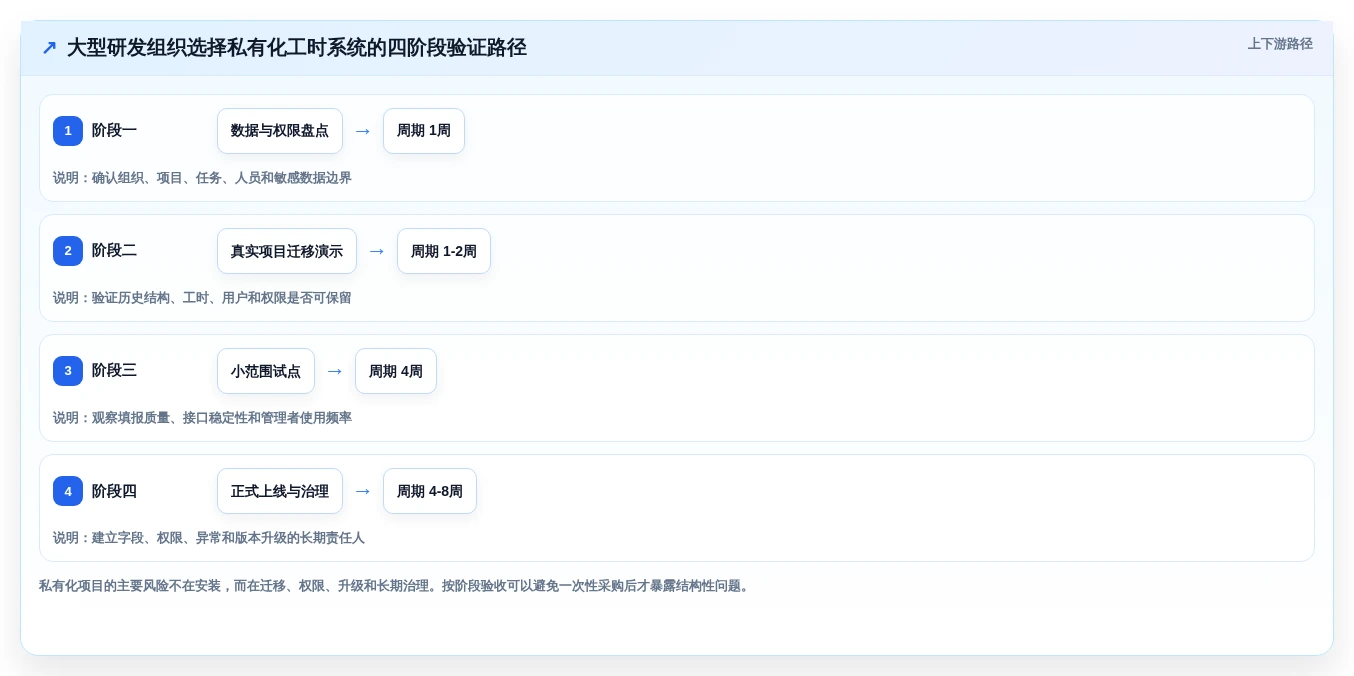Click the description 说明：确认组织、项目、任务、人员和敏感数据边界
Viewport: 1354px width, 676px height.
tap(202, 178)
